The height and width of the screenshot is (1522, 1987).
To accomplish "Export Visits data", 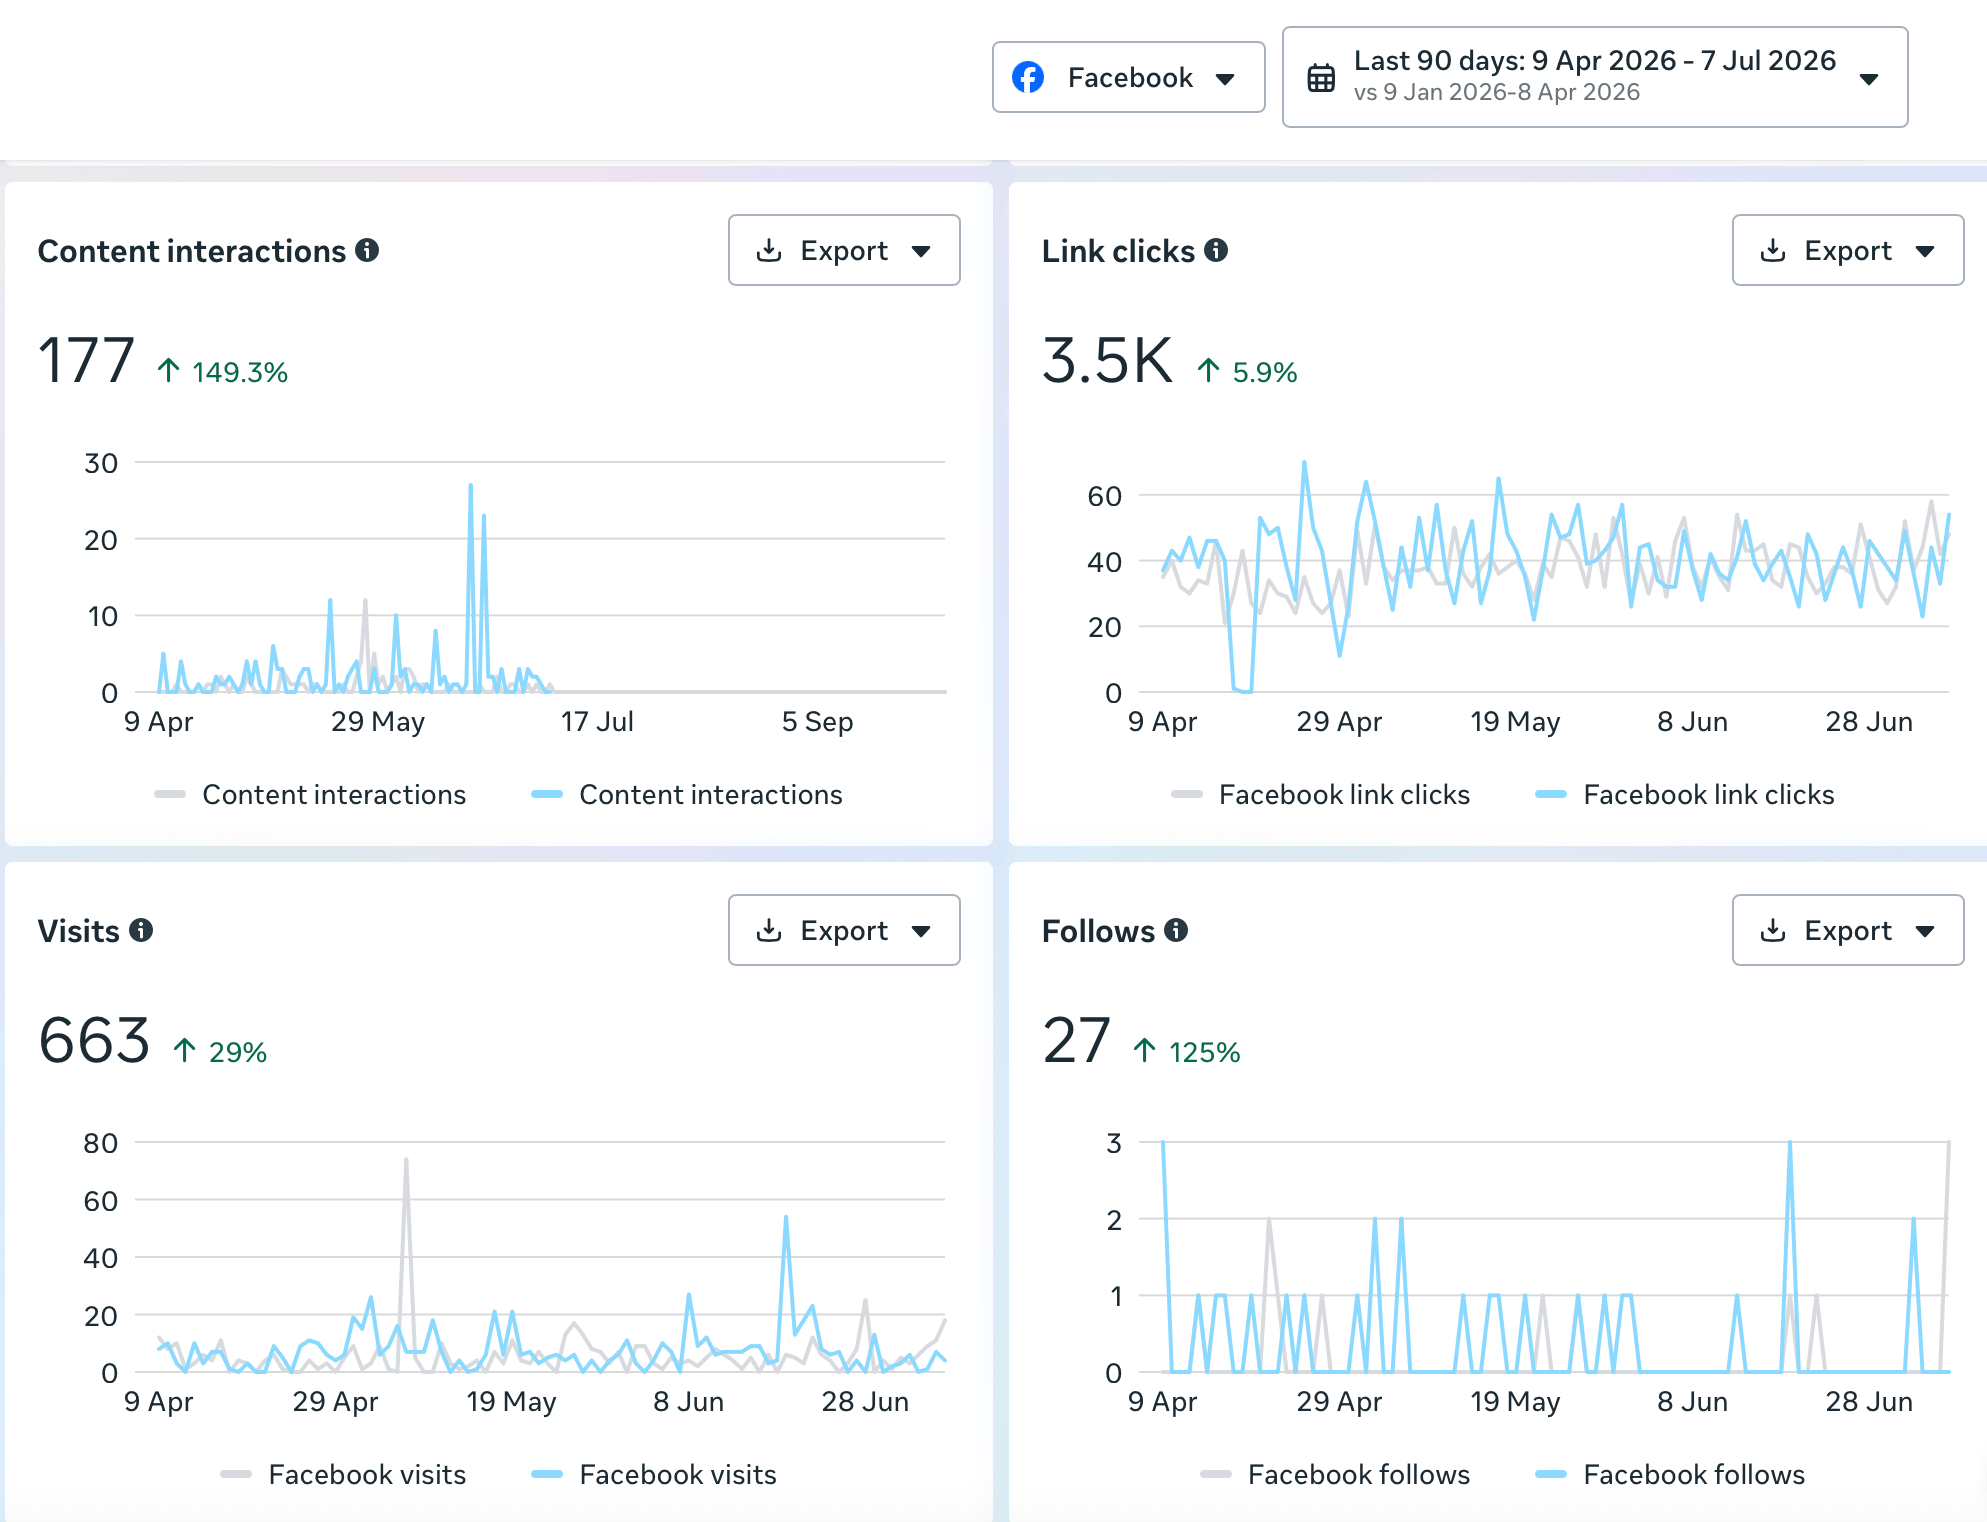I will tap(844, 930).
